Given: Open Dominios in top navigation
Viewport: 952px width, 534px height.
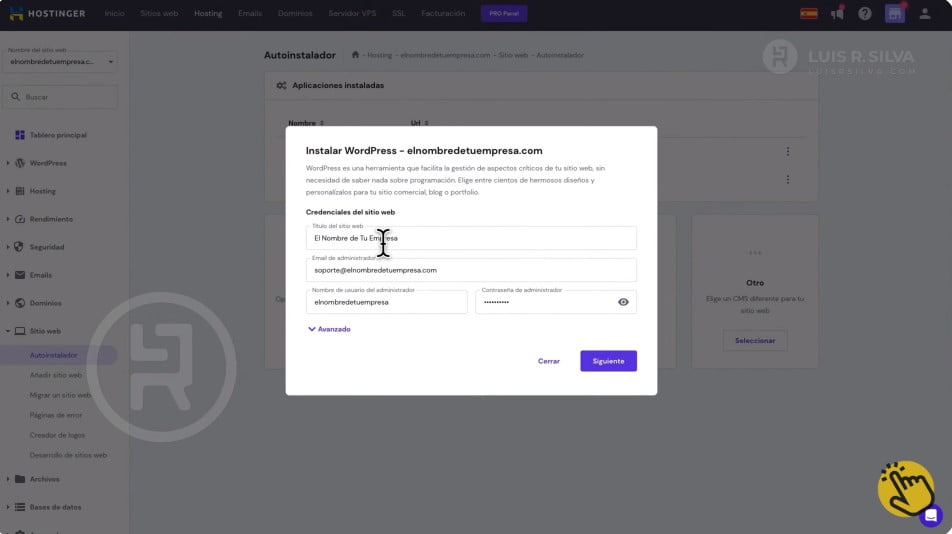Looking at the screenshot, I should click(x=295, y=13).
